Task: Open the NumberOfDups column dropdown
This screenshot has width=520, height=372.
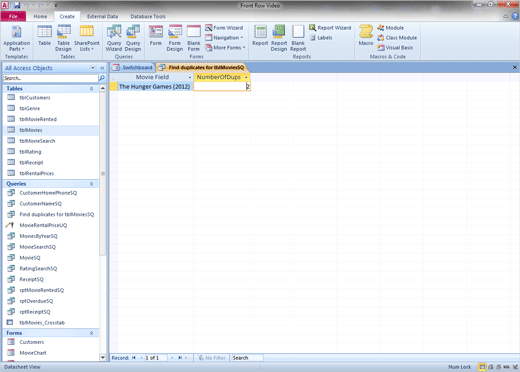Action: pyautogui.click(x=246, y=77)
